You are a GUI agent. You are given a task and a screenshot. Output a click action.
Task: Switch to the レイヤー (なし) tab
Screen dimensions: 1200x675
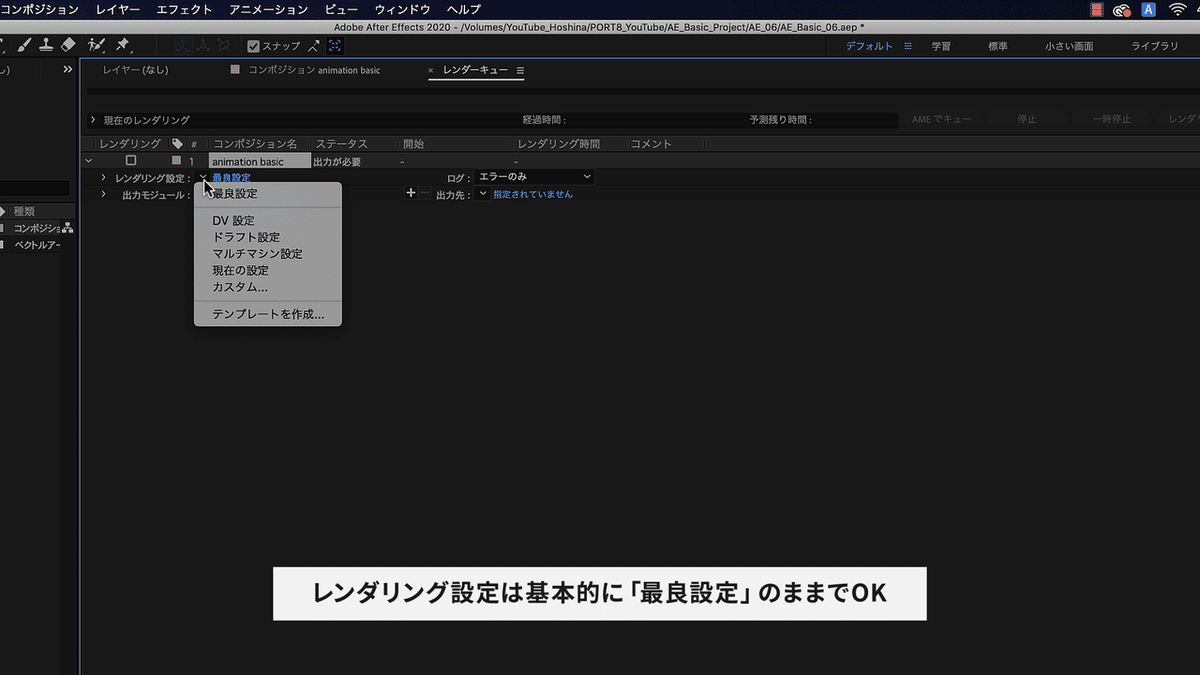click(136, 70)
